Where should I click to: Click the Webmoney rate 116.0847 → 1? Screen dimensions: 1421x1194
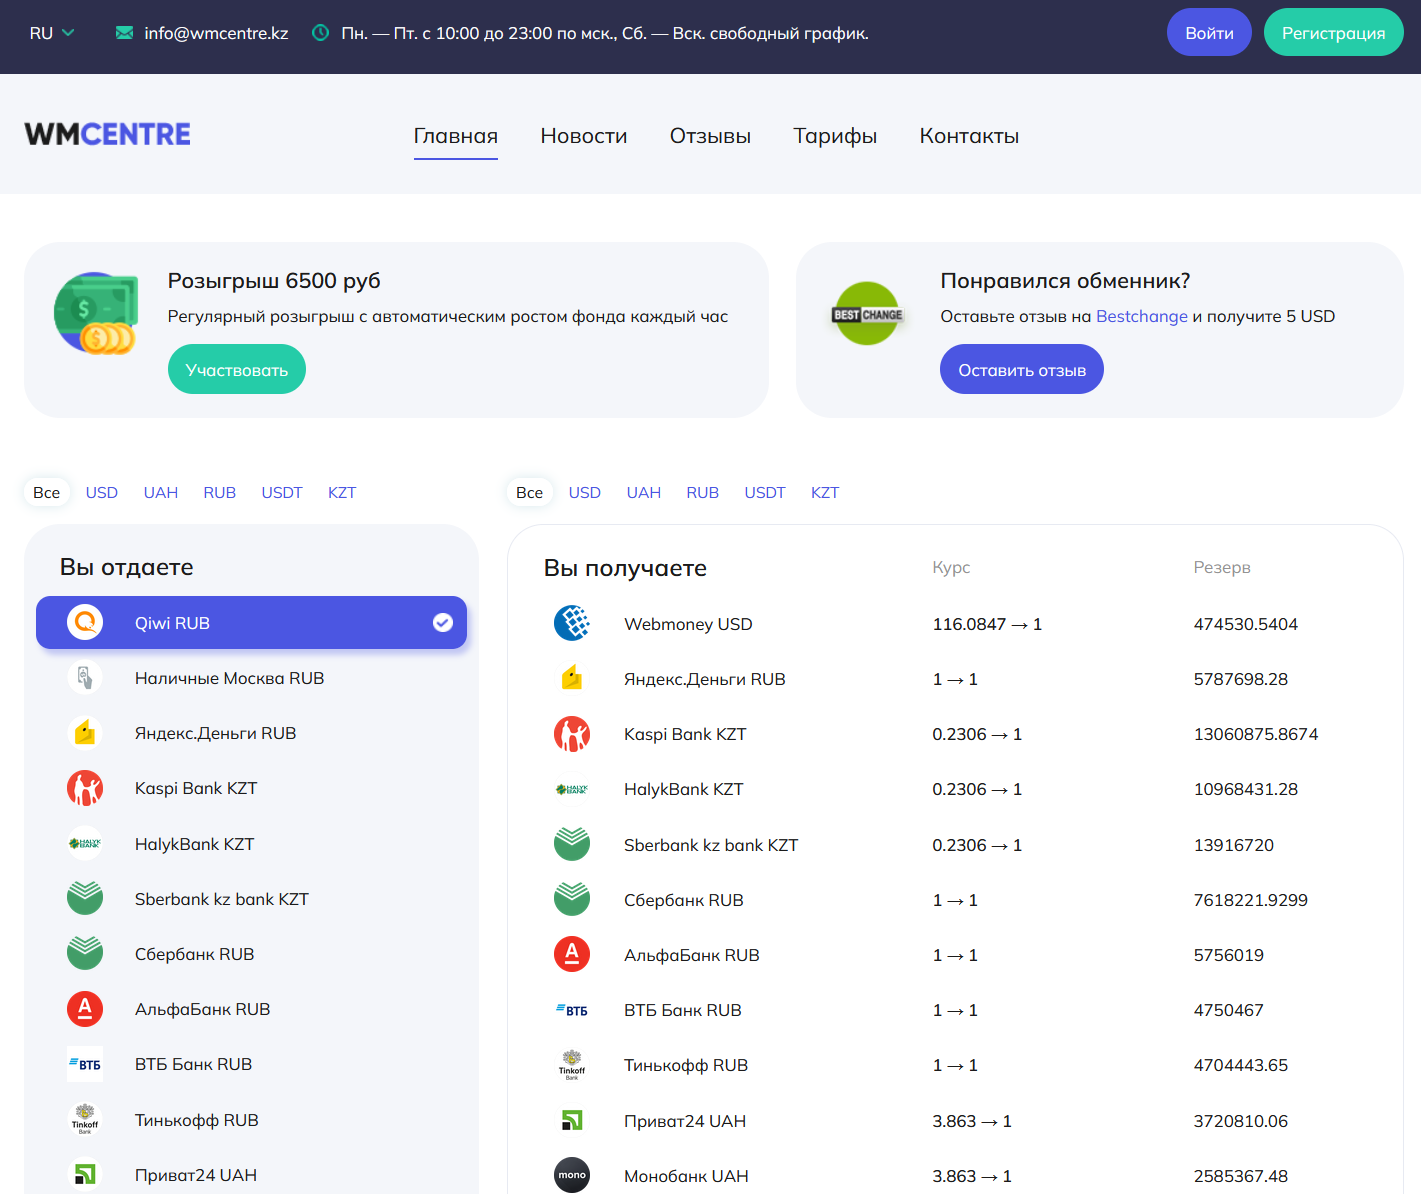987,624
